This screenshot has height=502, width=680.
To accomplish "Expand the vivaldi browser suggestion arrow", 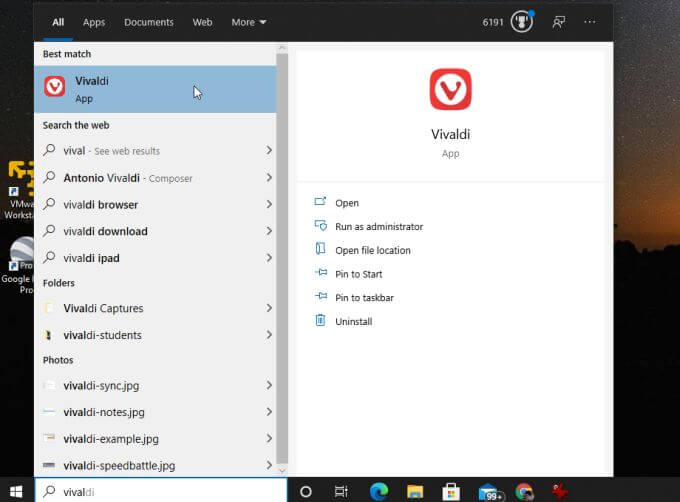I will tap(269, 205).
